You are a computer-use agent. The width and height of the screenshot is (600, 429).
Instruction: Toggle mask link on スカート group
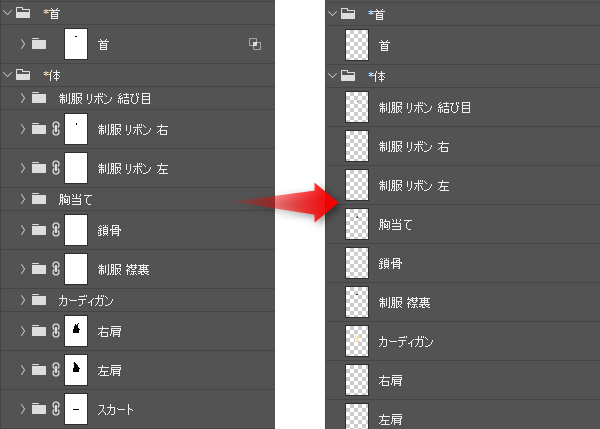(56, 409)
